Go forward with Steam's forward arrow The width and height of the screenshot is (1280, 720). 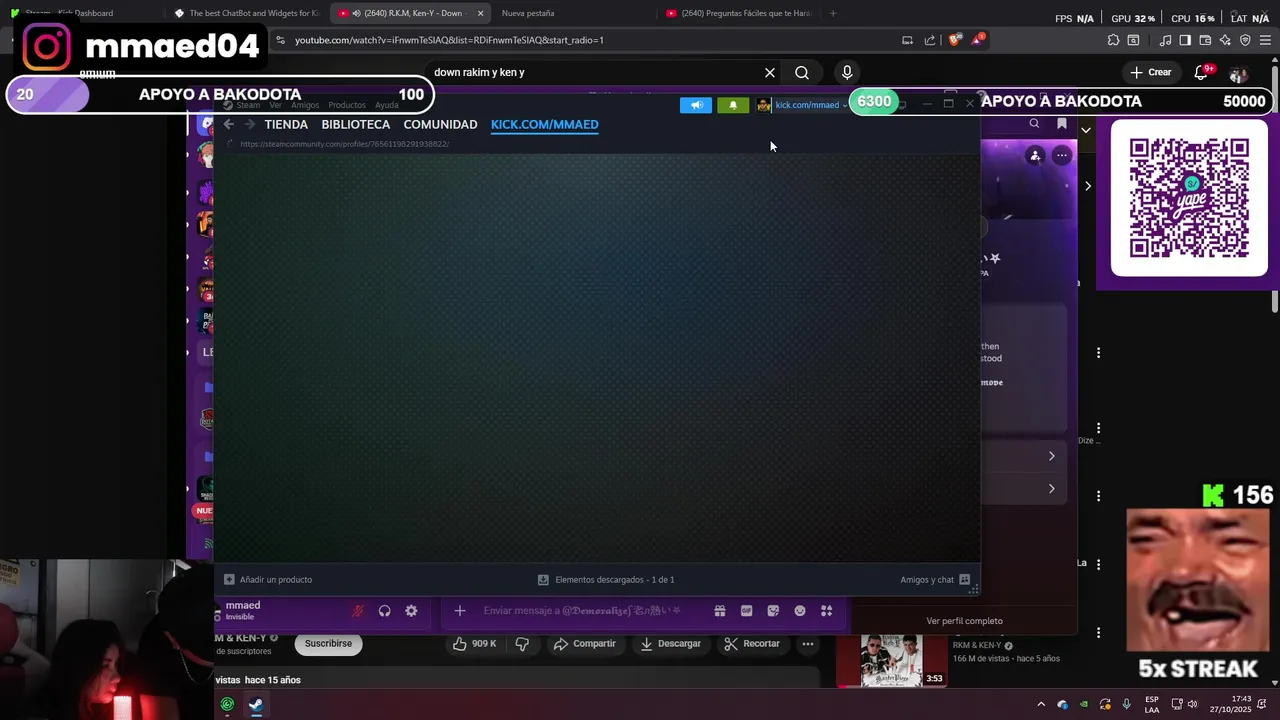248,124
